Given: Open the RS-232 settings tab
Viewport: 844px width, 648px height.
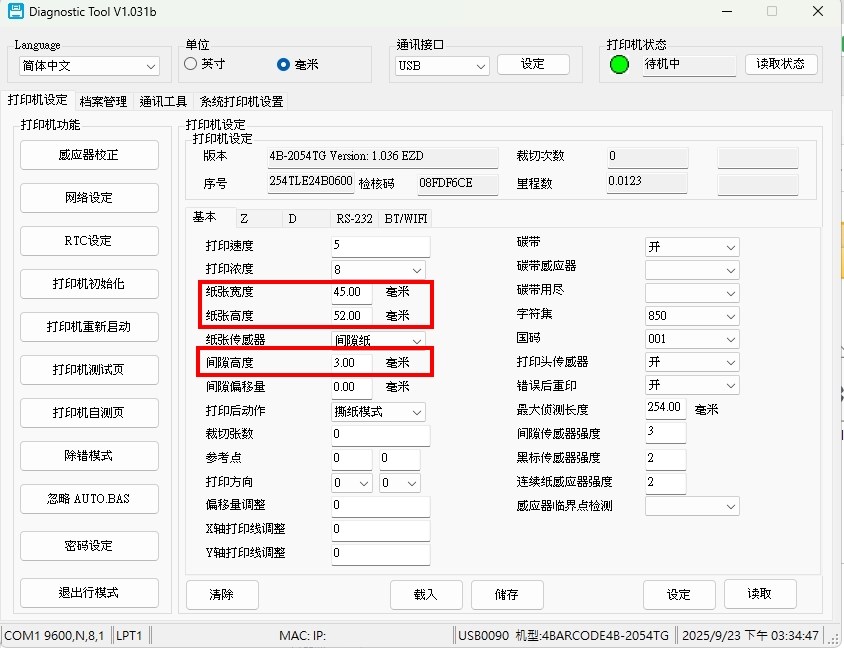Looking at the screenshot, I should pyautogui.click(x=356, y=218).
